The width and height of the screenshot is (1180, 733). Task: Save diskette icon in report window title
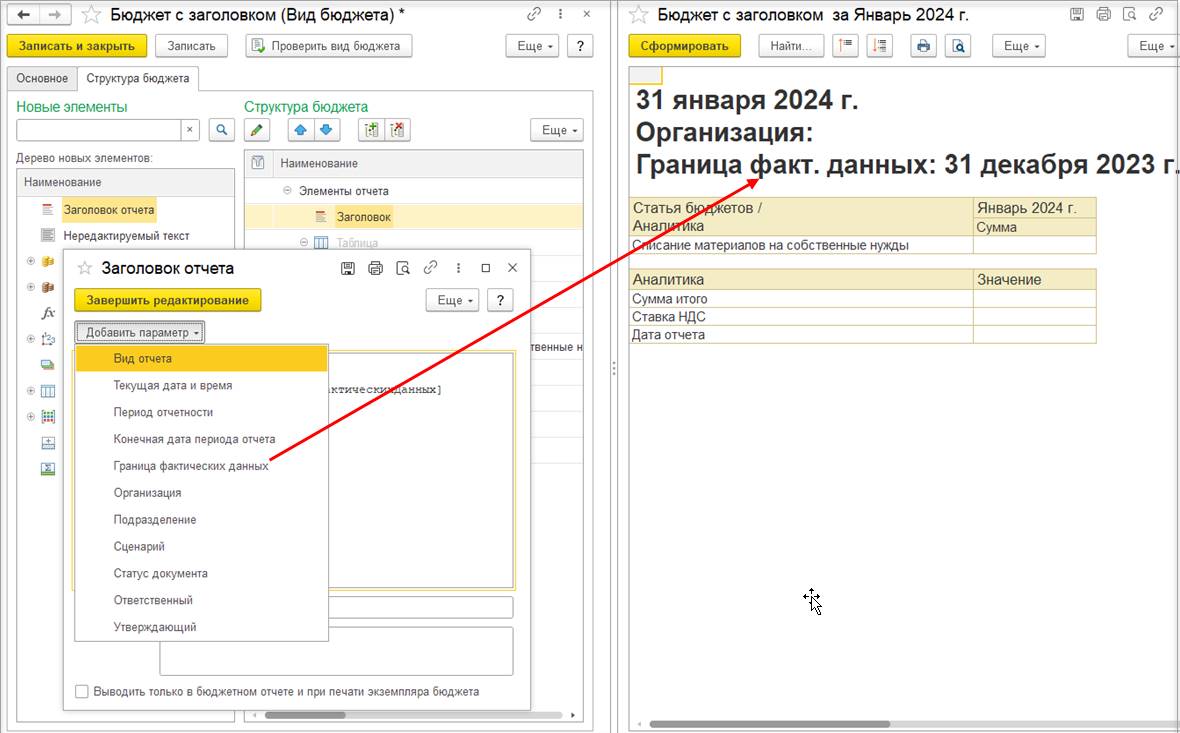click(1077, 14)
